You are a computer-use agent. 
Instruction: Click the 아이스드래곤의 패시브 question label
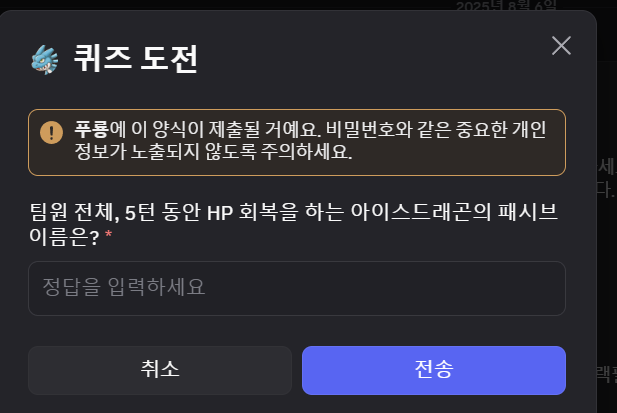454,212
